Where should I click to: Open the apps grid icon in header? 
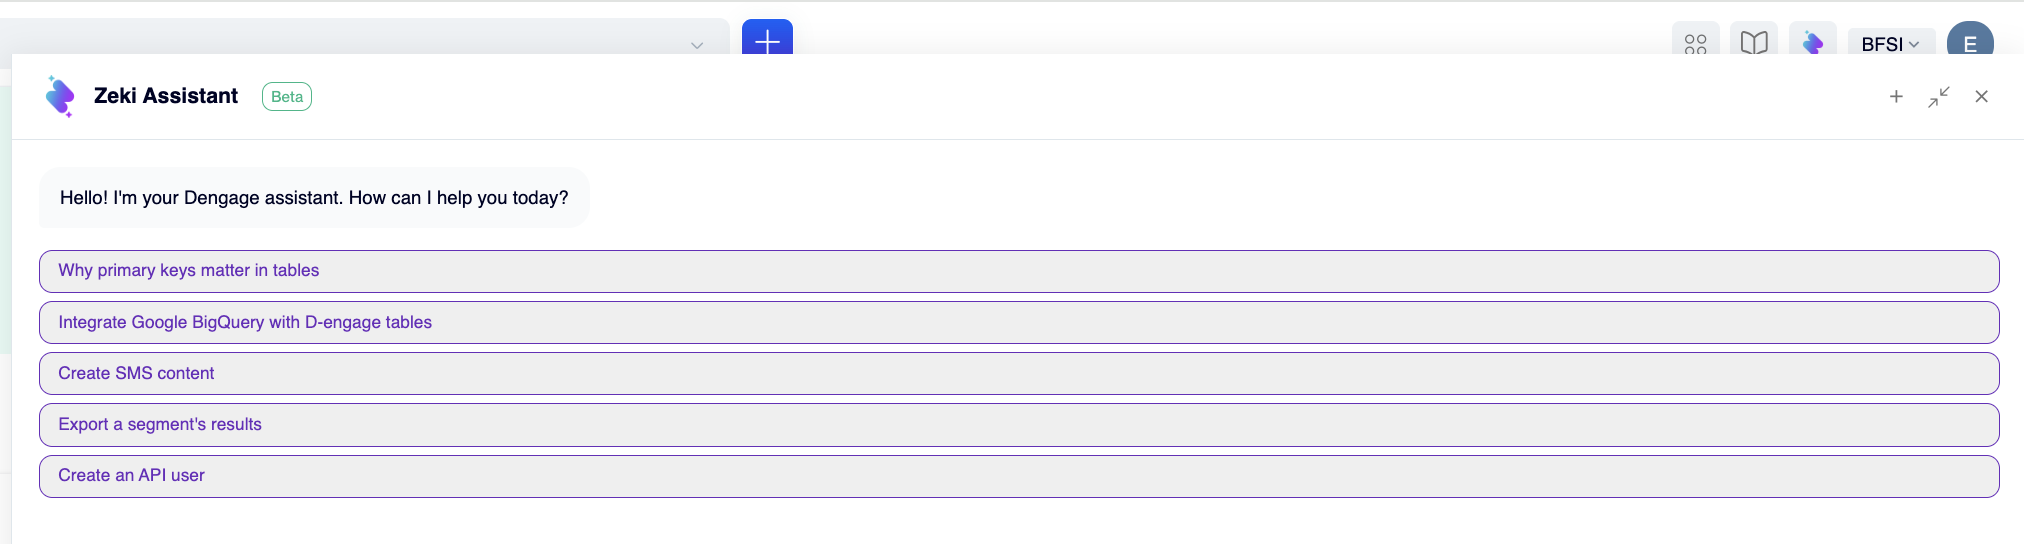pos(1695,41)
